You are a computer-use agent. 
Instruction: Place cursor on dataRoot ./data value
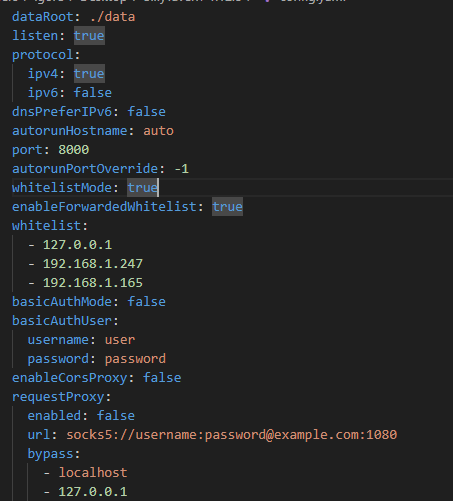(x=112, y=17)
